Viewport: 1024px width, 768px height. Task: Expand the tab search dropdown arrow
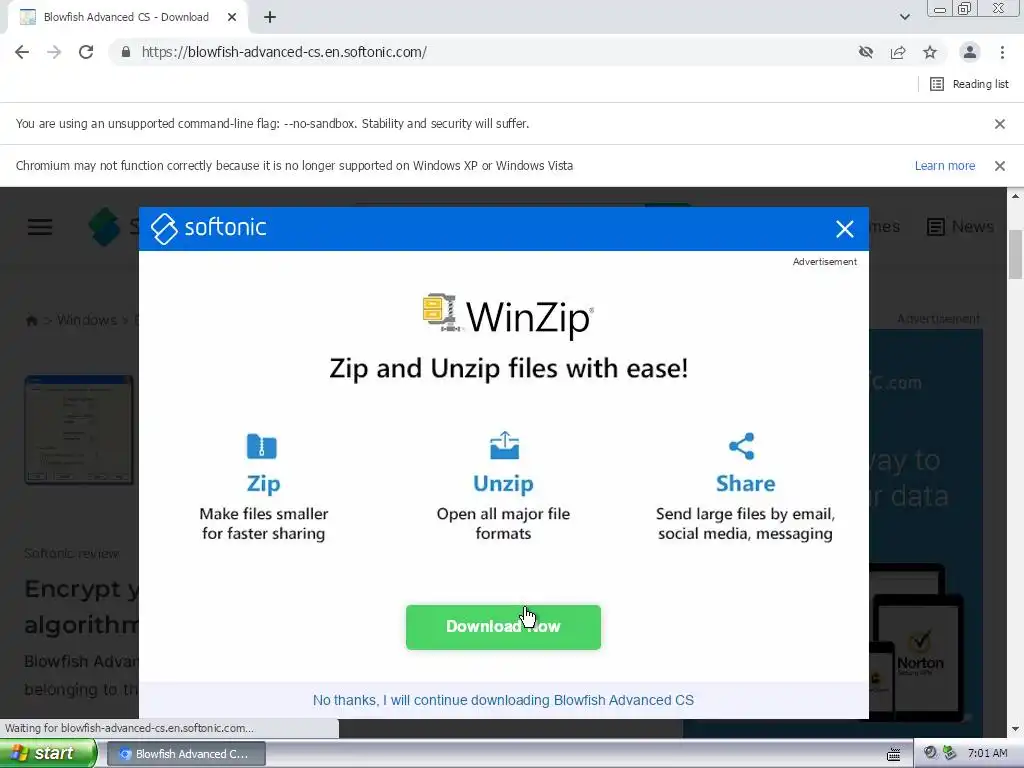coord(904,17)
